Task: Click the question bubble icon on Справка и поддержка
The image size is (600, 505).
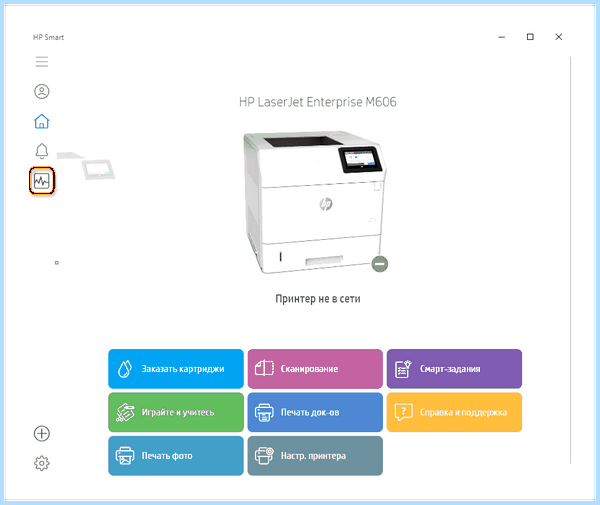Action: (403, 412)
